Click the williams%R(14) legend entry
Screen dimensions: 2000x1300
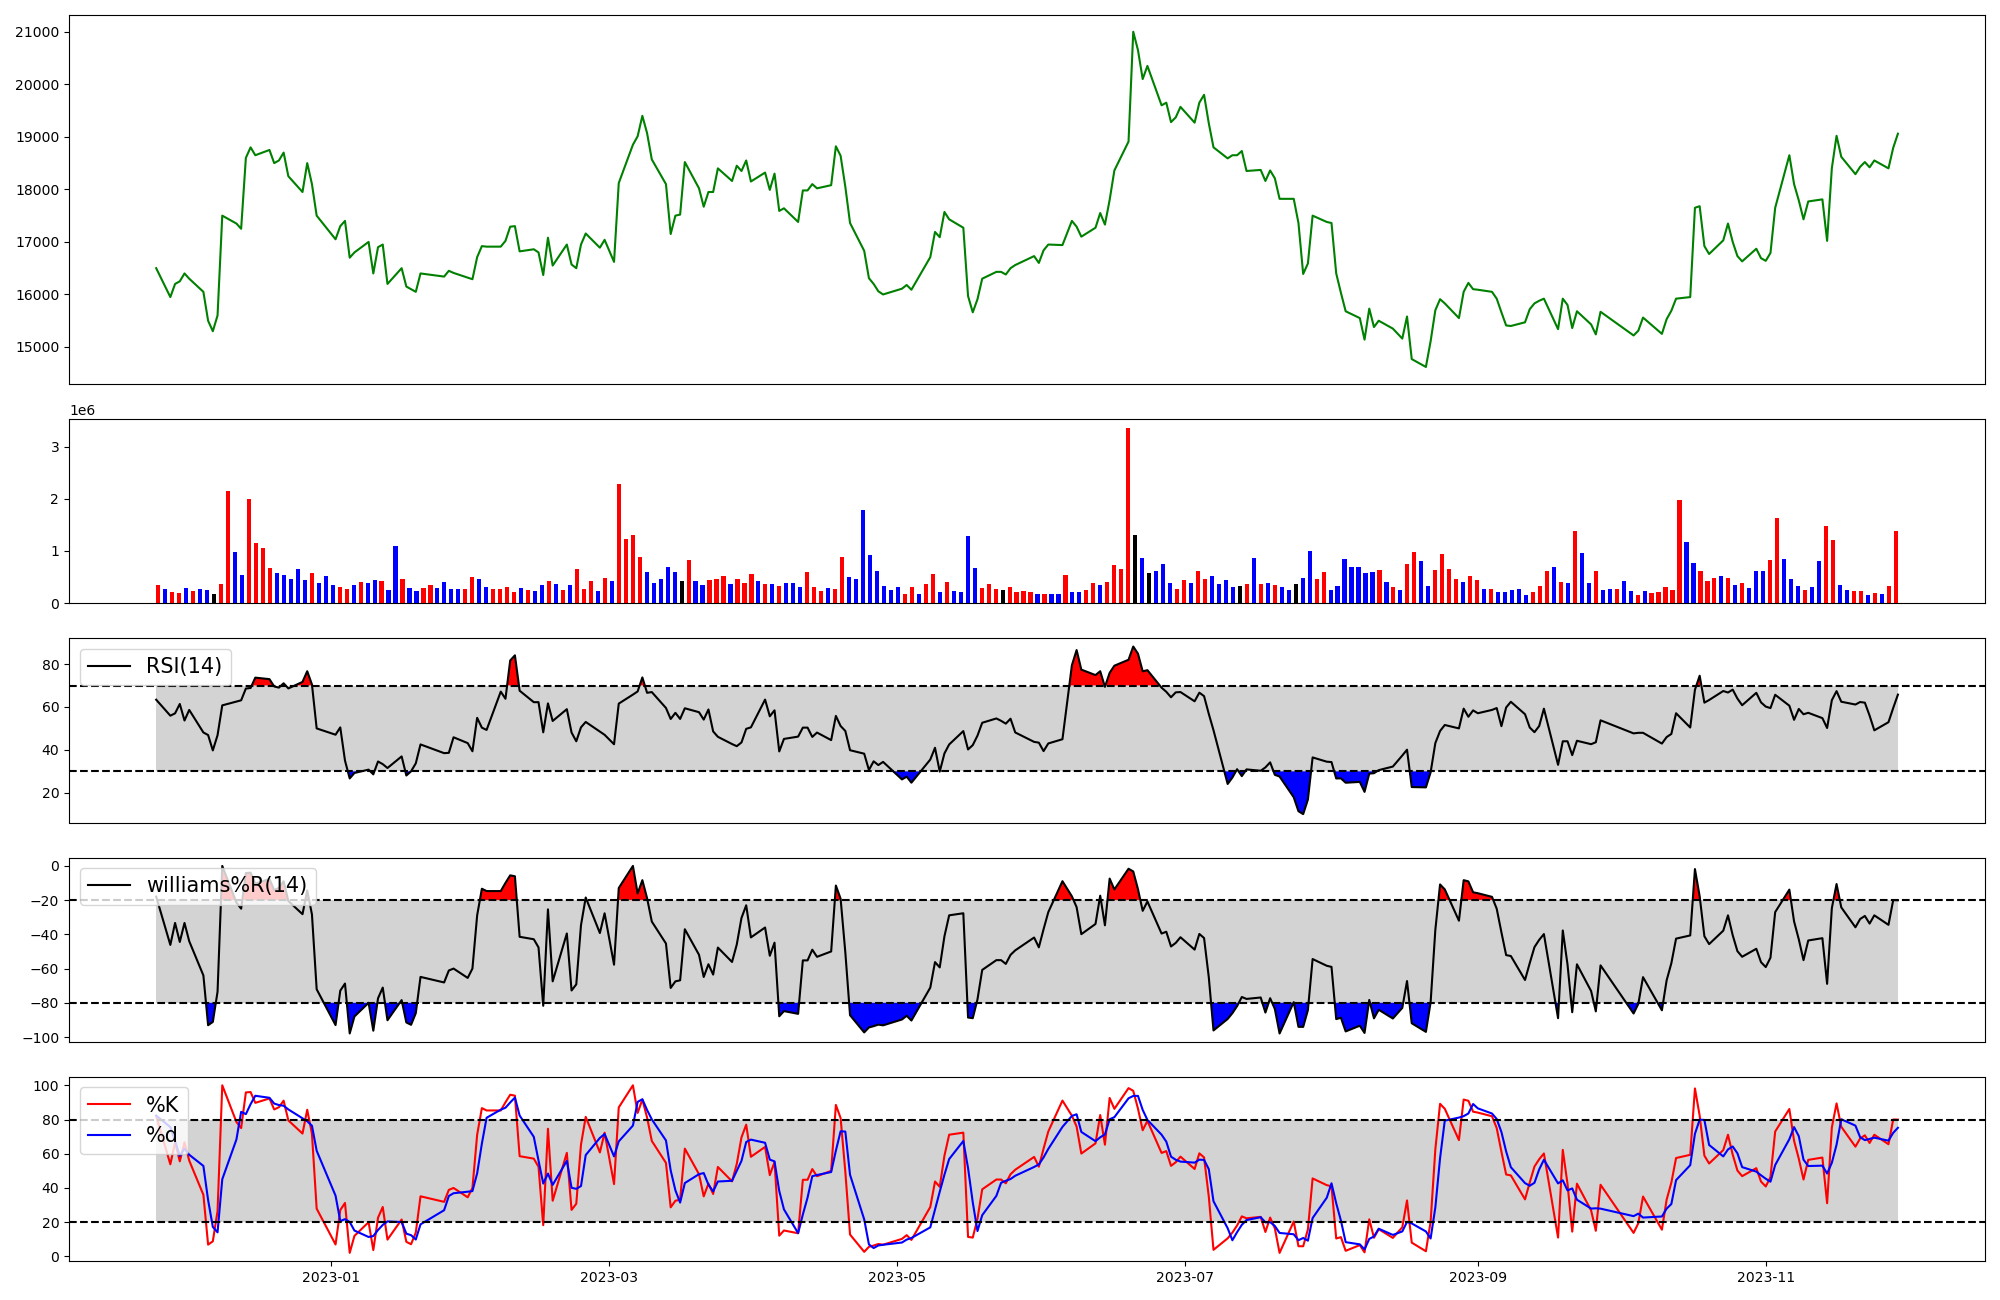coord(226,885)
